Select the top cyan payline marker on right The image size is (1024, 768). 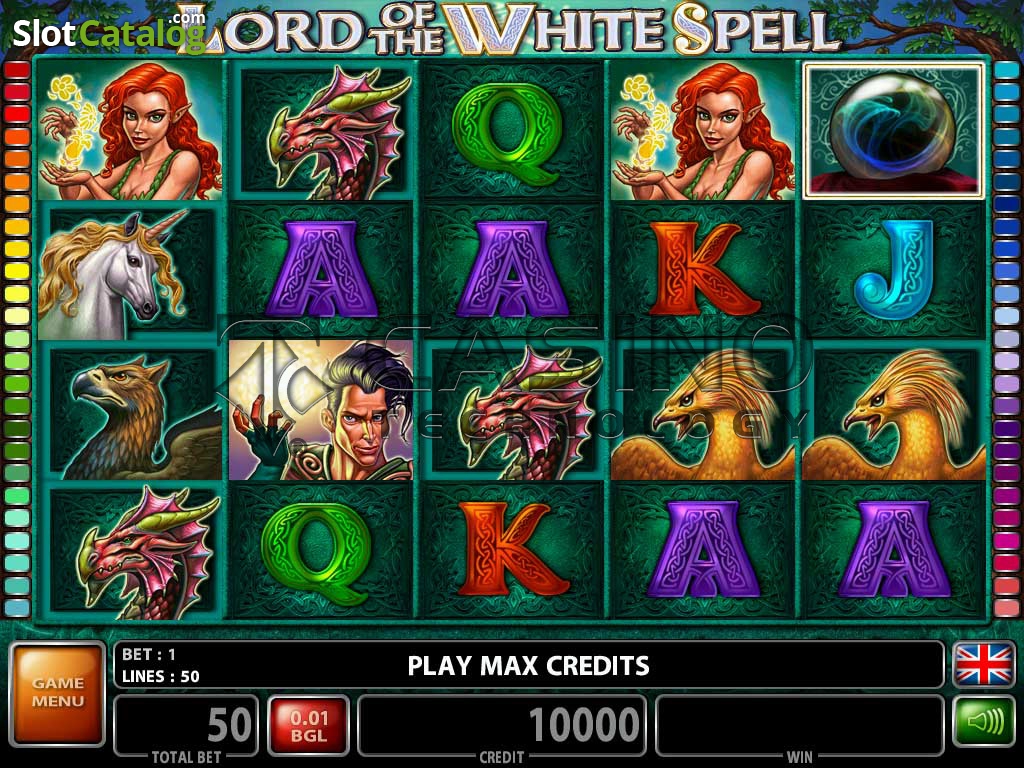coord(1006,71)
